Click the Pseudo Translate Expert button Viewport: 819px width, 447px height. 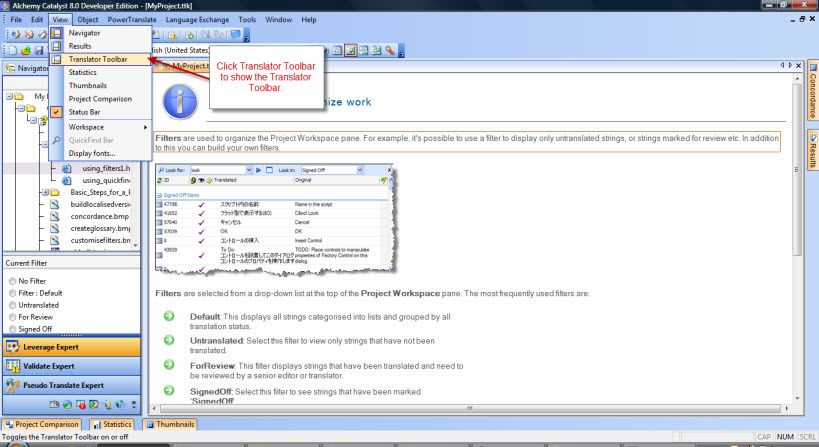pyautogui.click(x=72, y=385)
